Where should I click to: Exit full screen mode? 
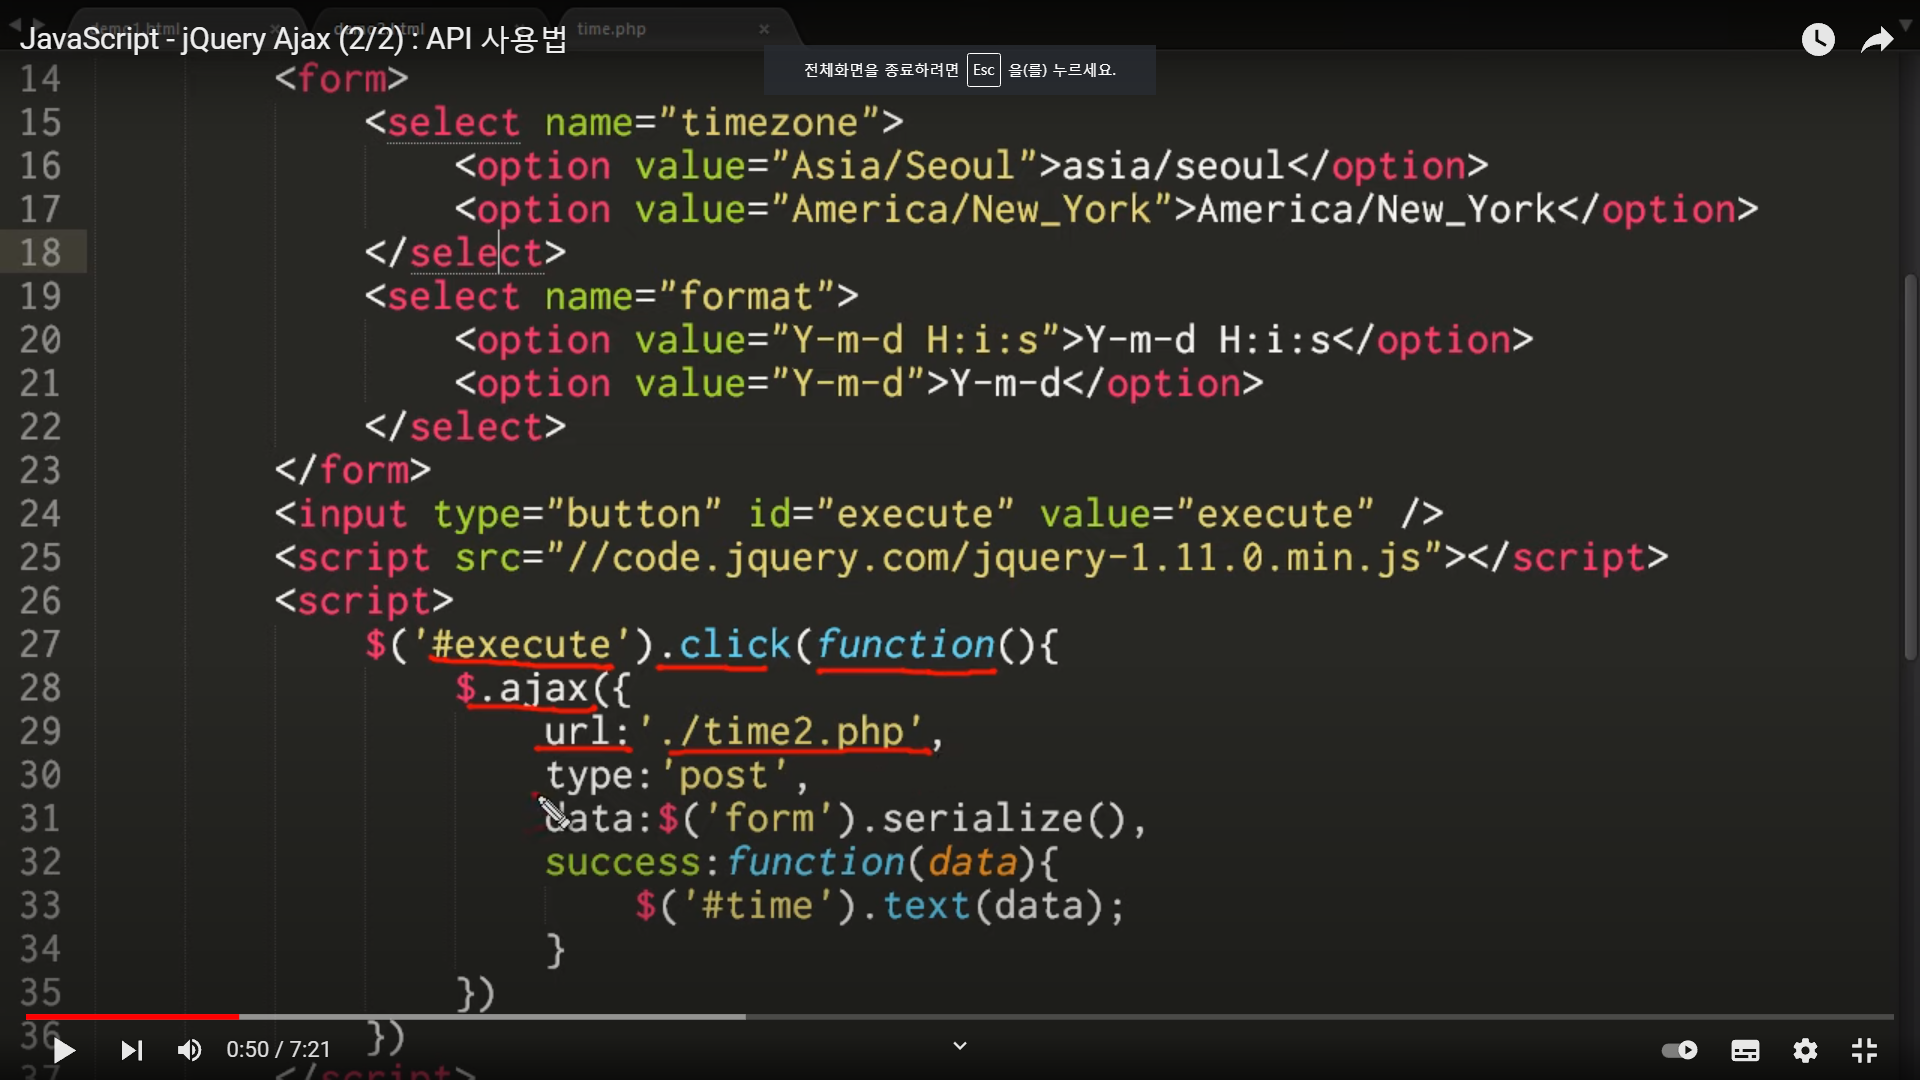[x=1864, y=1050]
